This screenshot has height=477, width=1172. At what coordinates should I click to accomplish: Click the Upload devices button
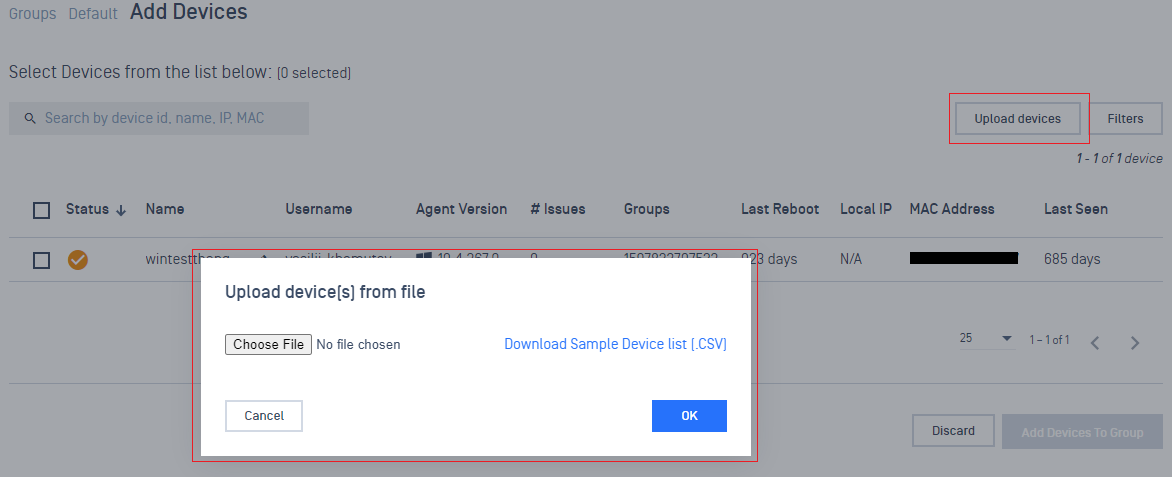[1017, 118]
